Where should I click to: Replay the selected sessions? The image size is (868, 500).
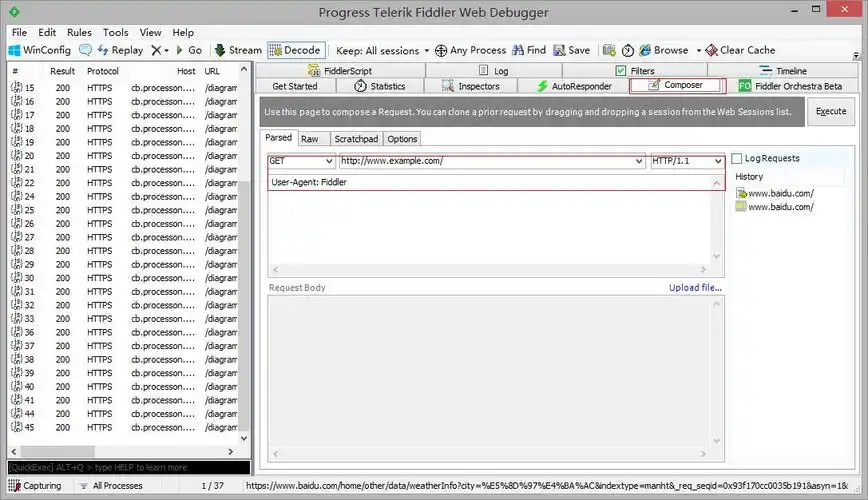120,50
